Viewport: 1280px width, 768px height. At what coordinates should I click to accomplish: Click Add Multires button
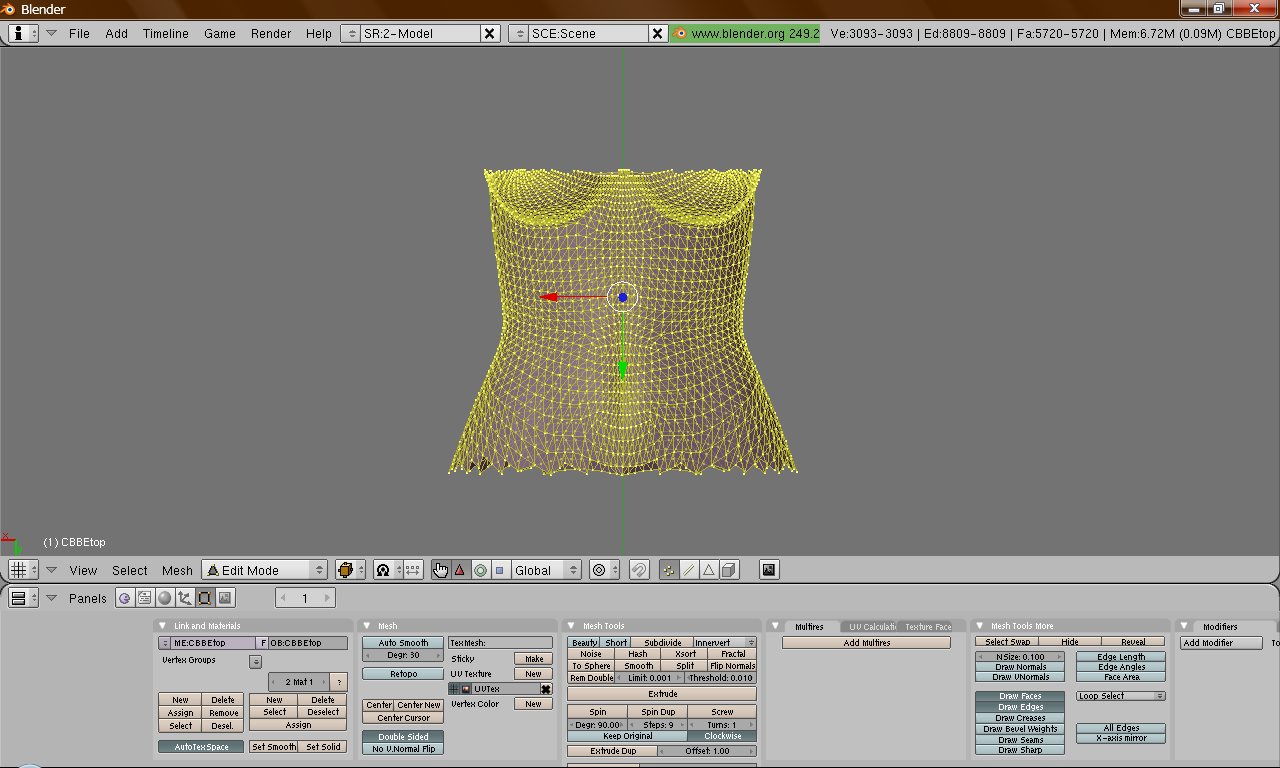pos(866,643)
